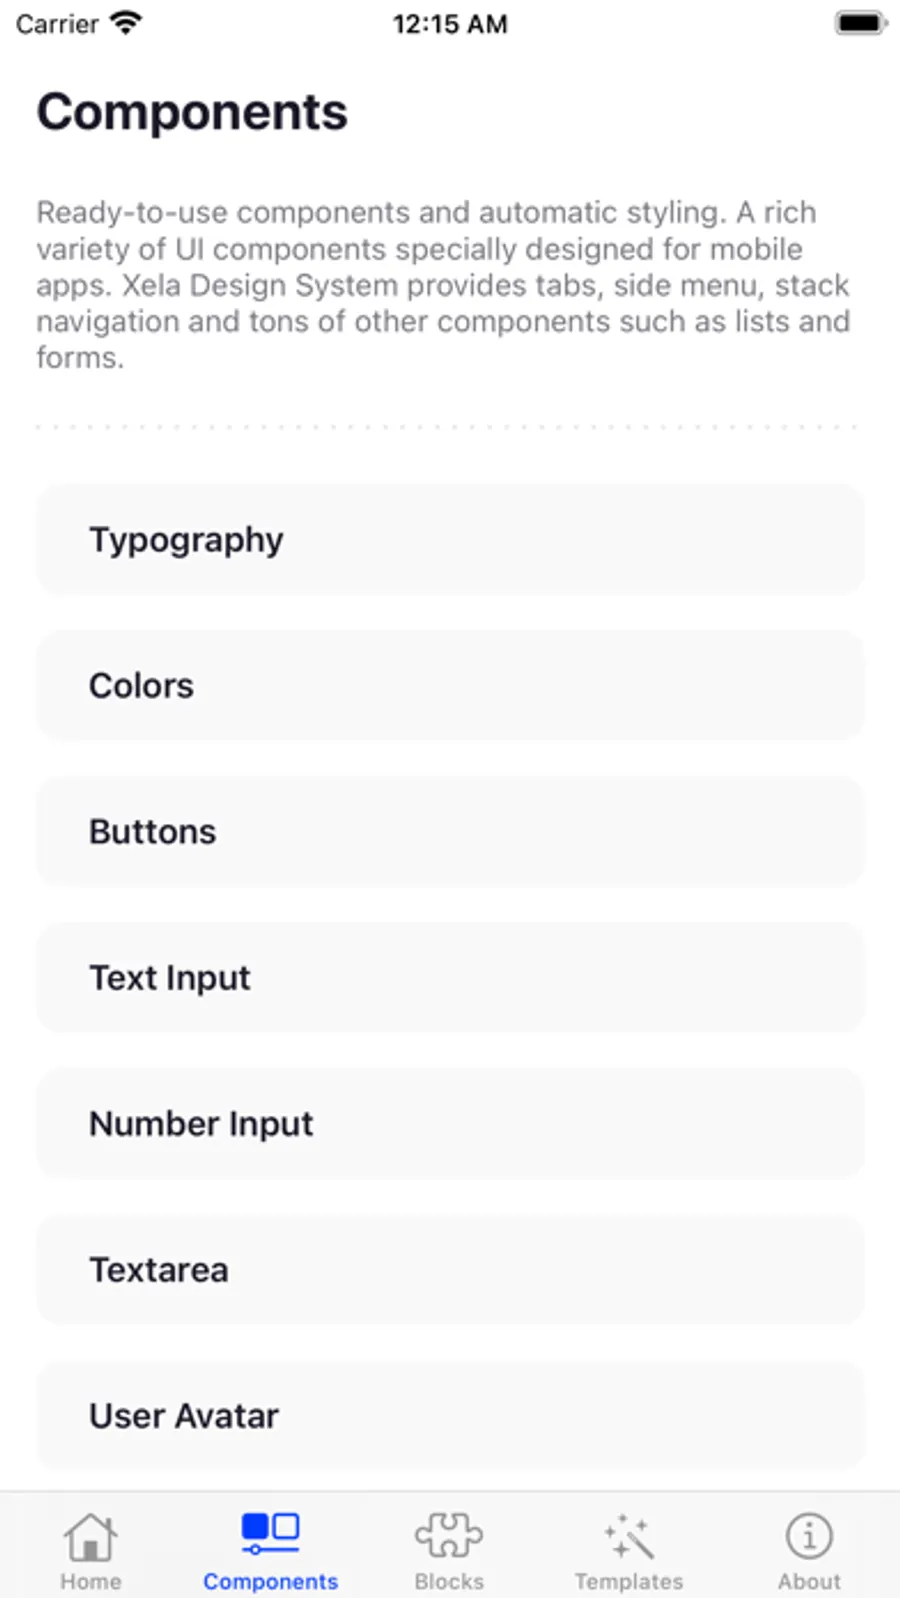Tap the status bar clock

click(x=450, y=24)
